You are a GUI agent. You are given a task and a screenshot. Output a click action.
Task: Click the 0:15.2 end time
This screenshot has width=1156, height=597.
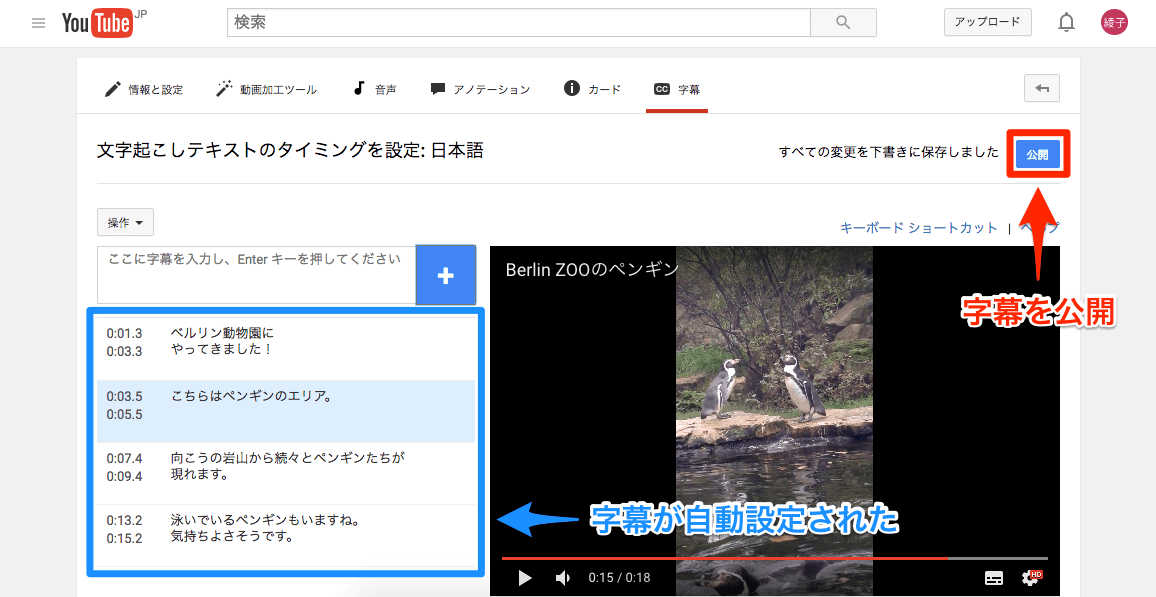click(x=124, y=538)
